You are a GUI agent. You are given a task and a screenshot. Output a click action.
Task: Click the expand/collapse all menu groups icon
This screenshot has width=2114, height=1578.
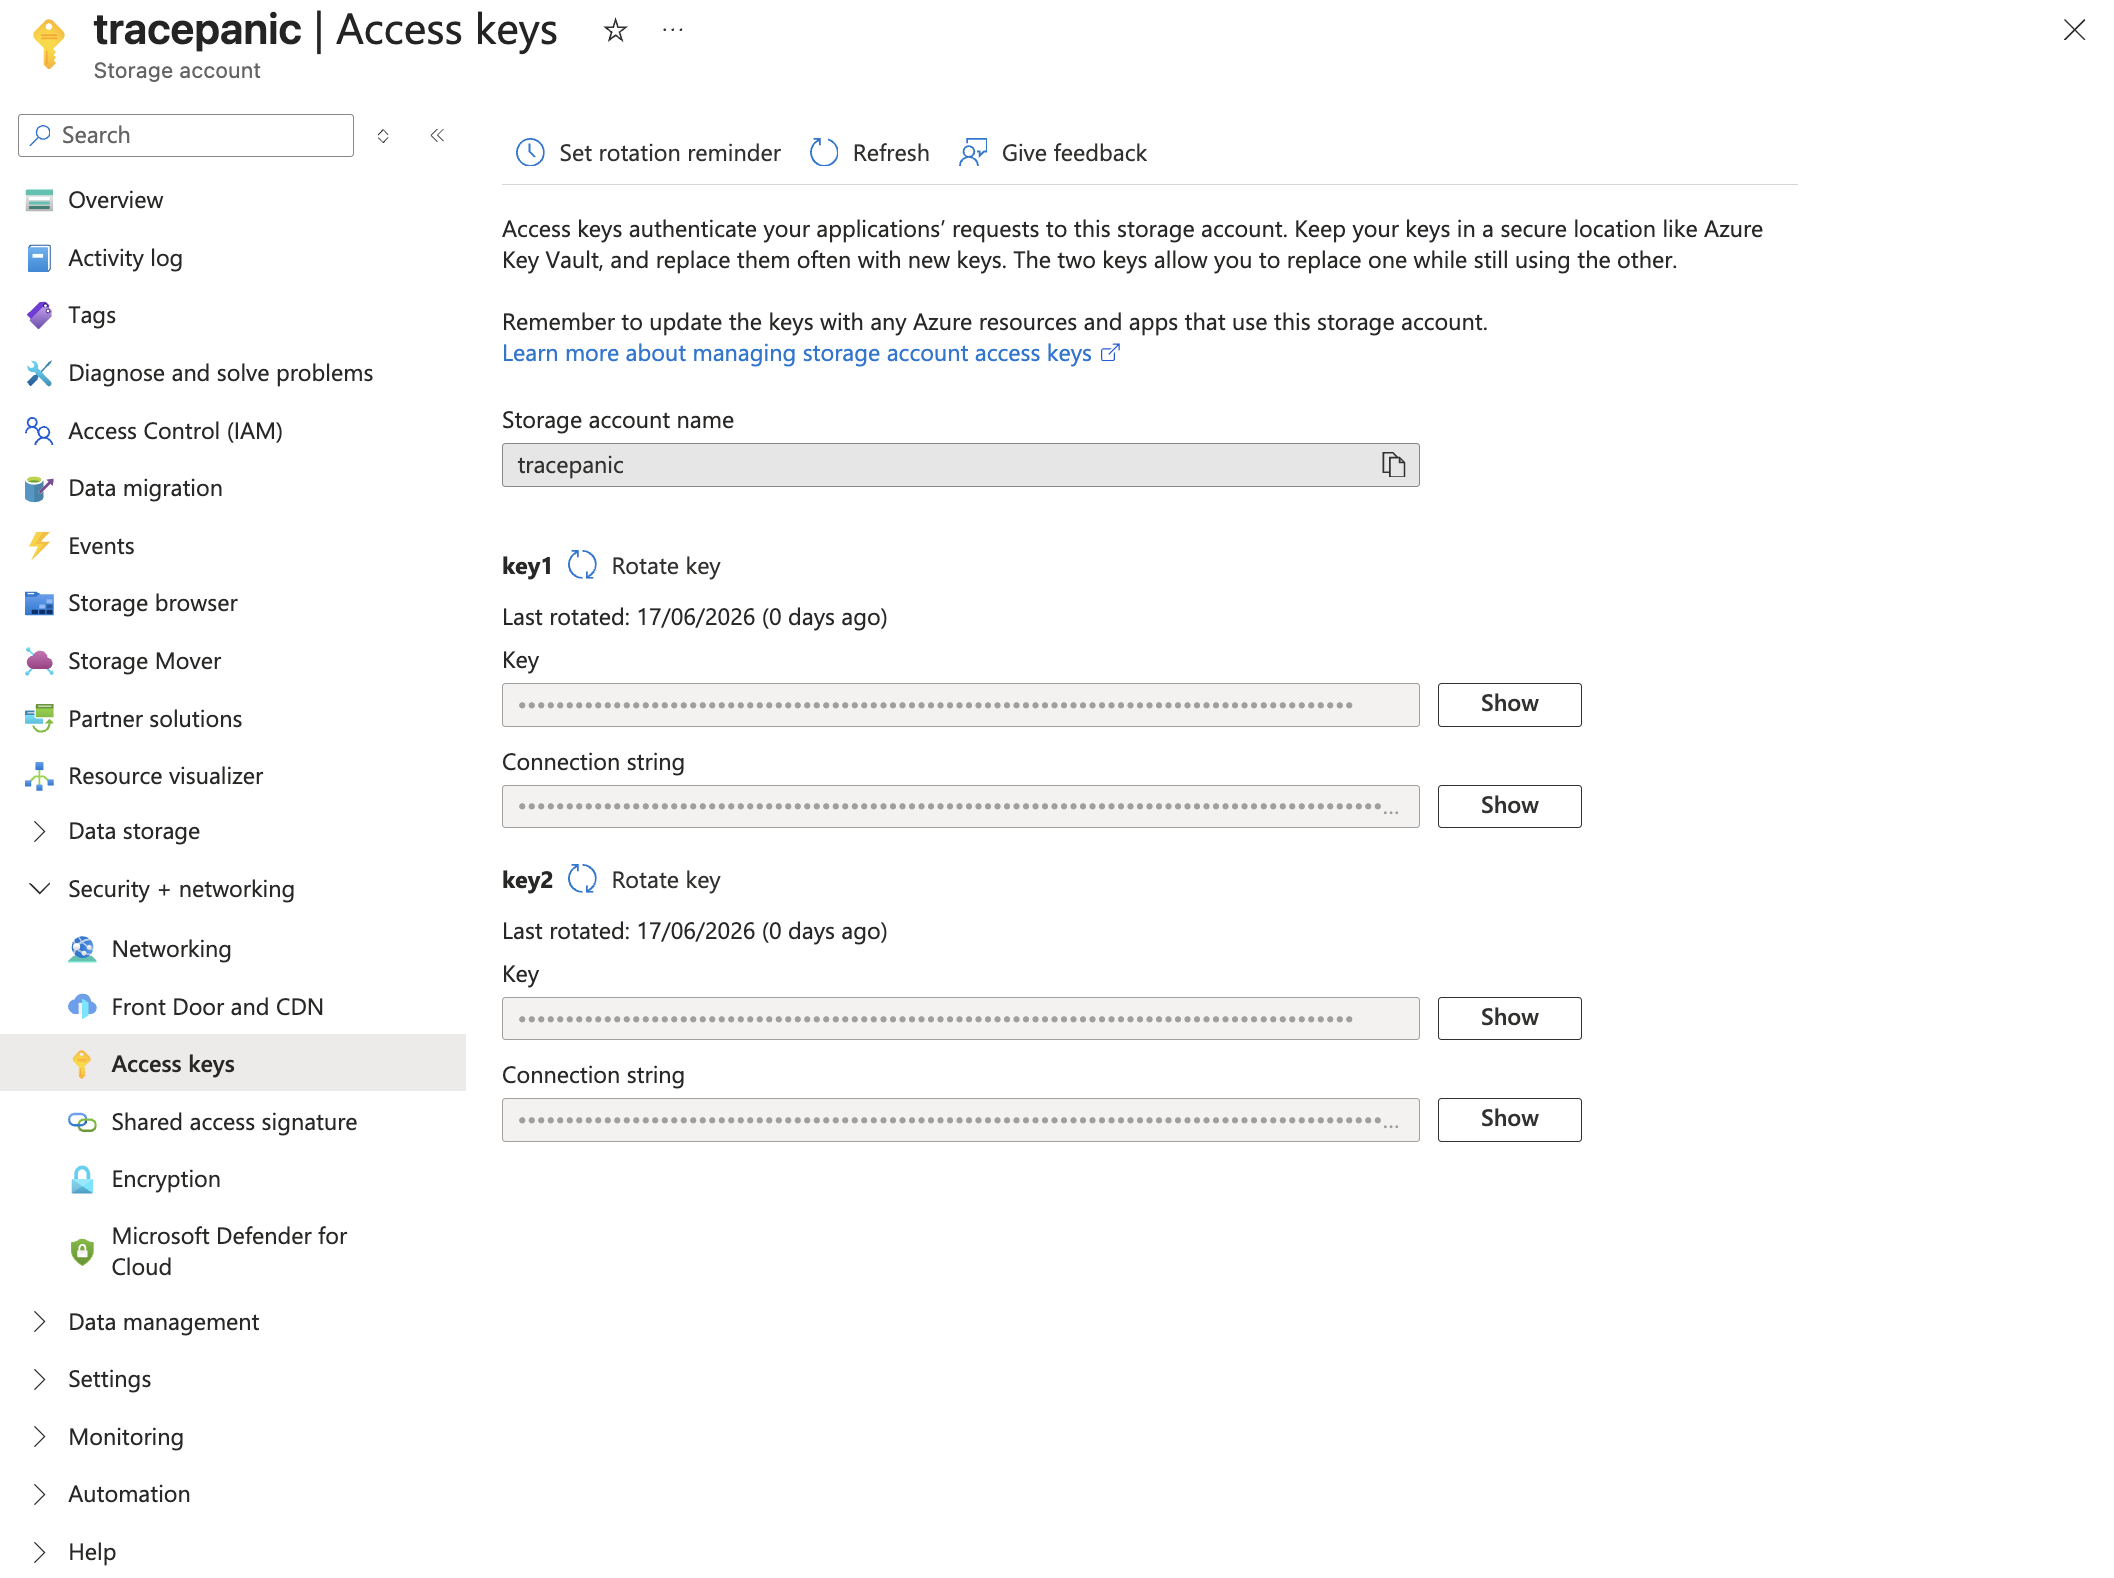pos(383,136)
